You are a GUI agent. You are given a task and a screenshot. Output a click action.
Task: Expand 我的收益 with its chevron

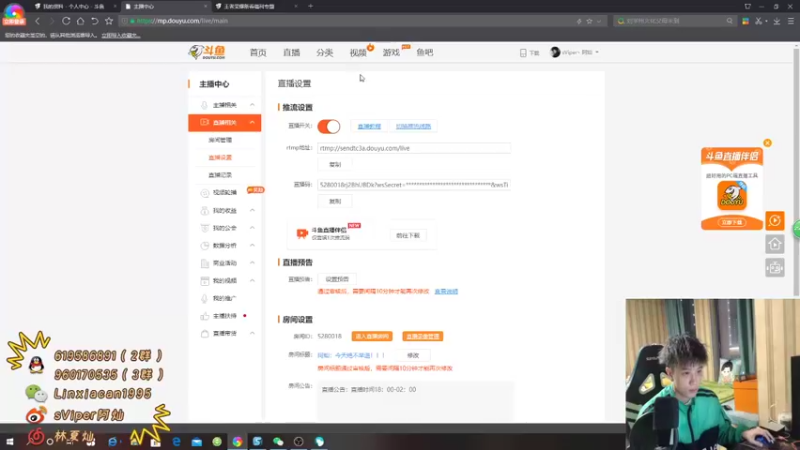click(252, 210)
